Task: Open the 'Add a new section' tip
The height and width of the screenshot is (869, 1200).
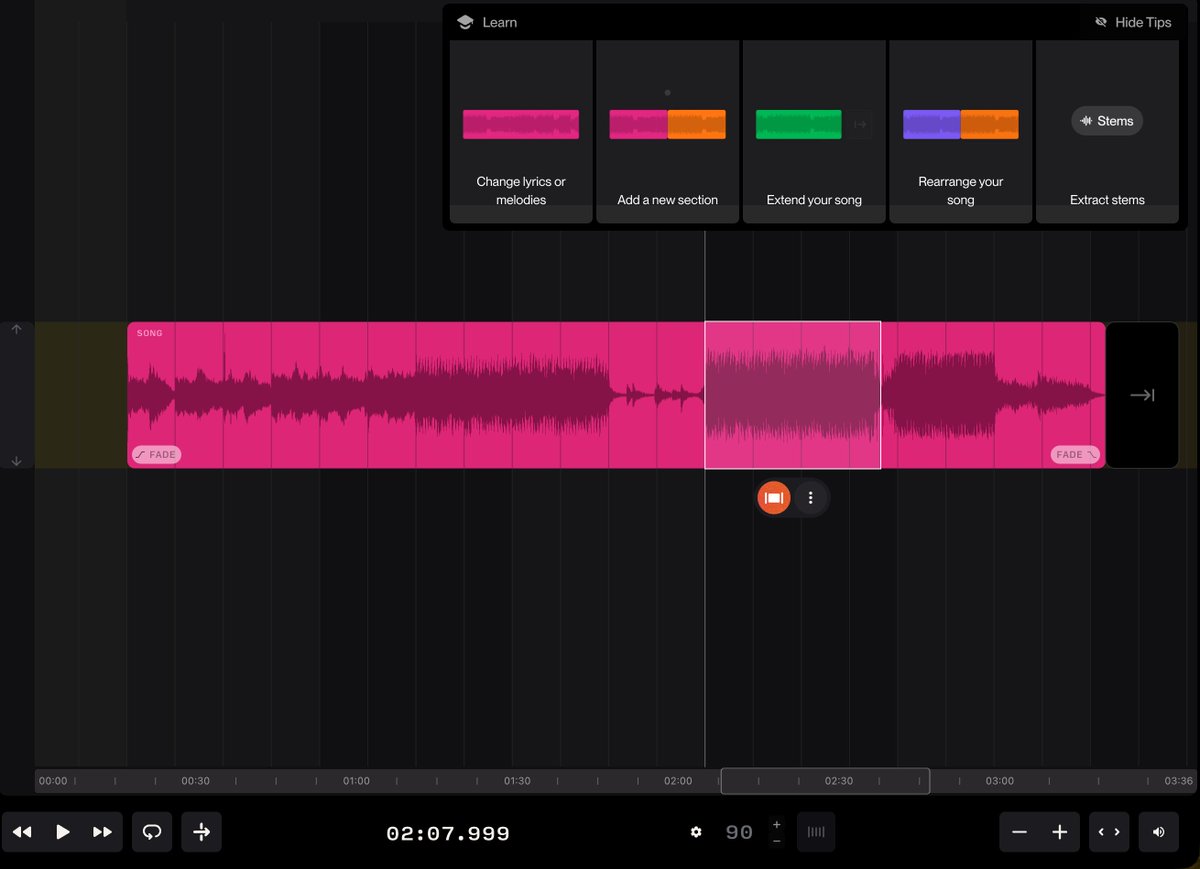Action: point(667,131)
